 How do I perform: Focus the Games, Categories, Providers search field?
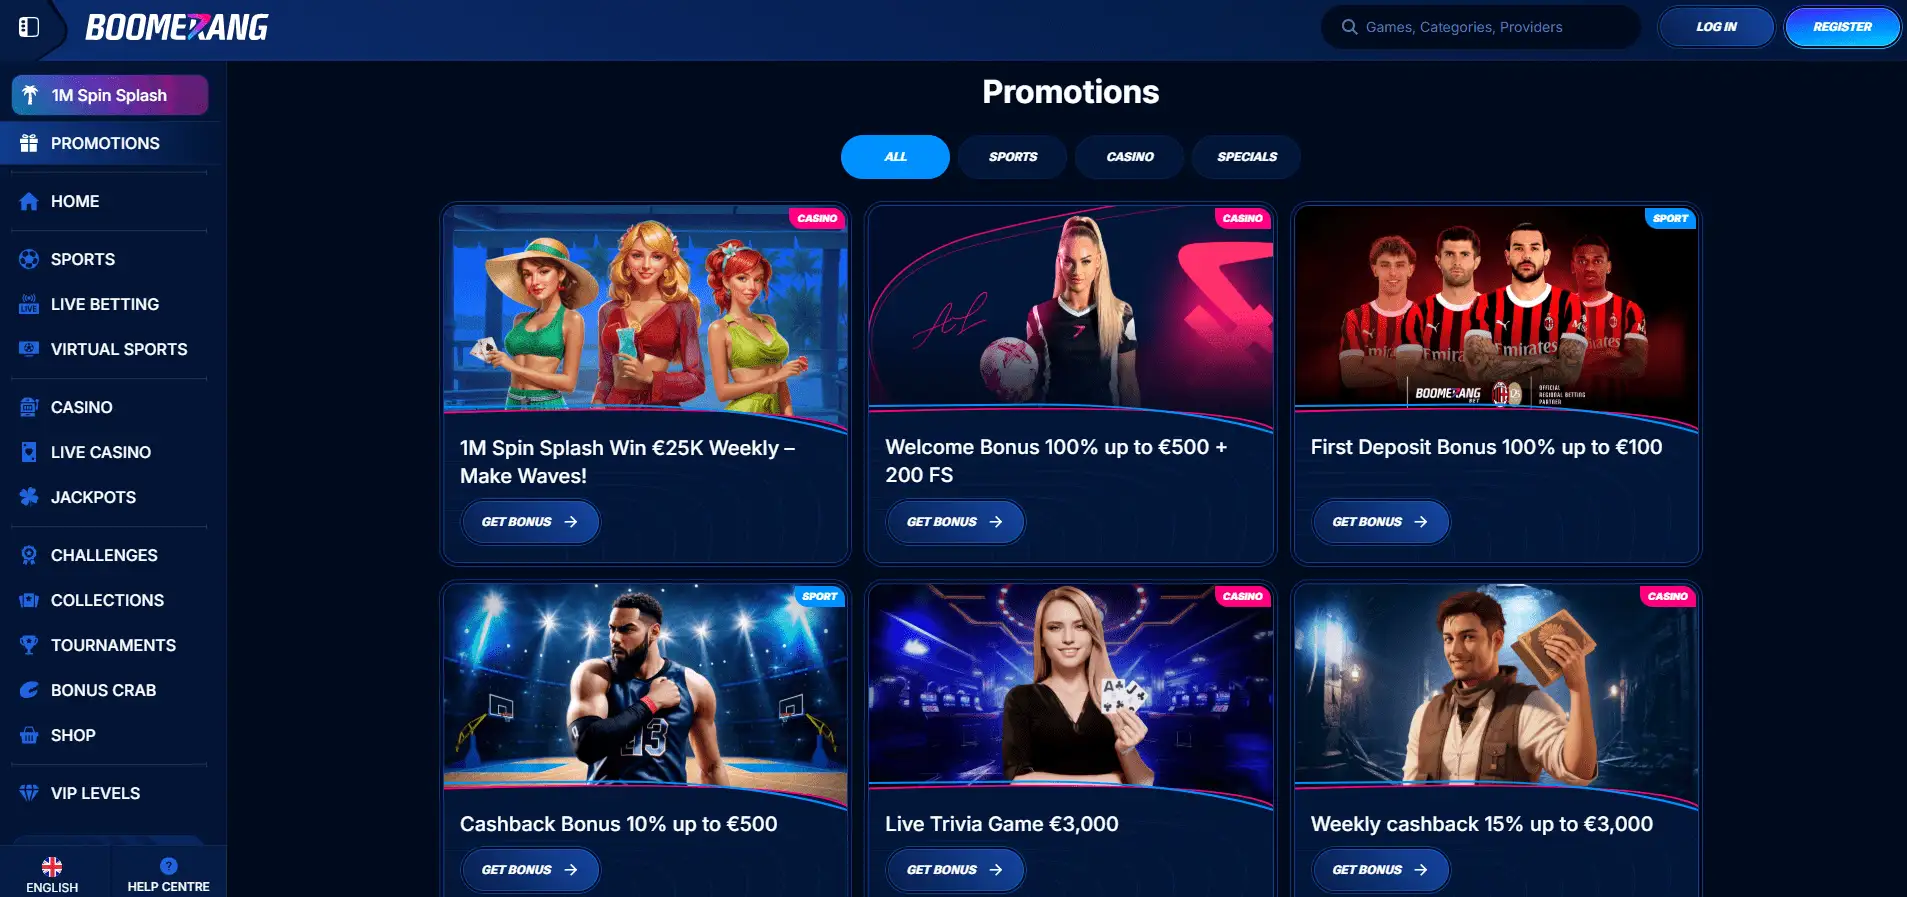[x=1481, y=27]
